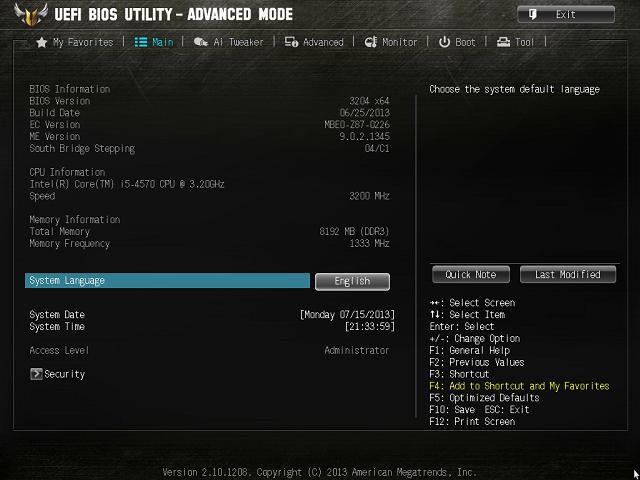Edit the System Date field
640x480 pixels.
tap(347, 315)
